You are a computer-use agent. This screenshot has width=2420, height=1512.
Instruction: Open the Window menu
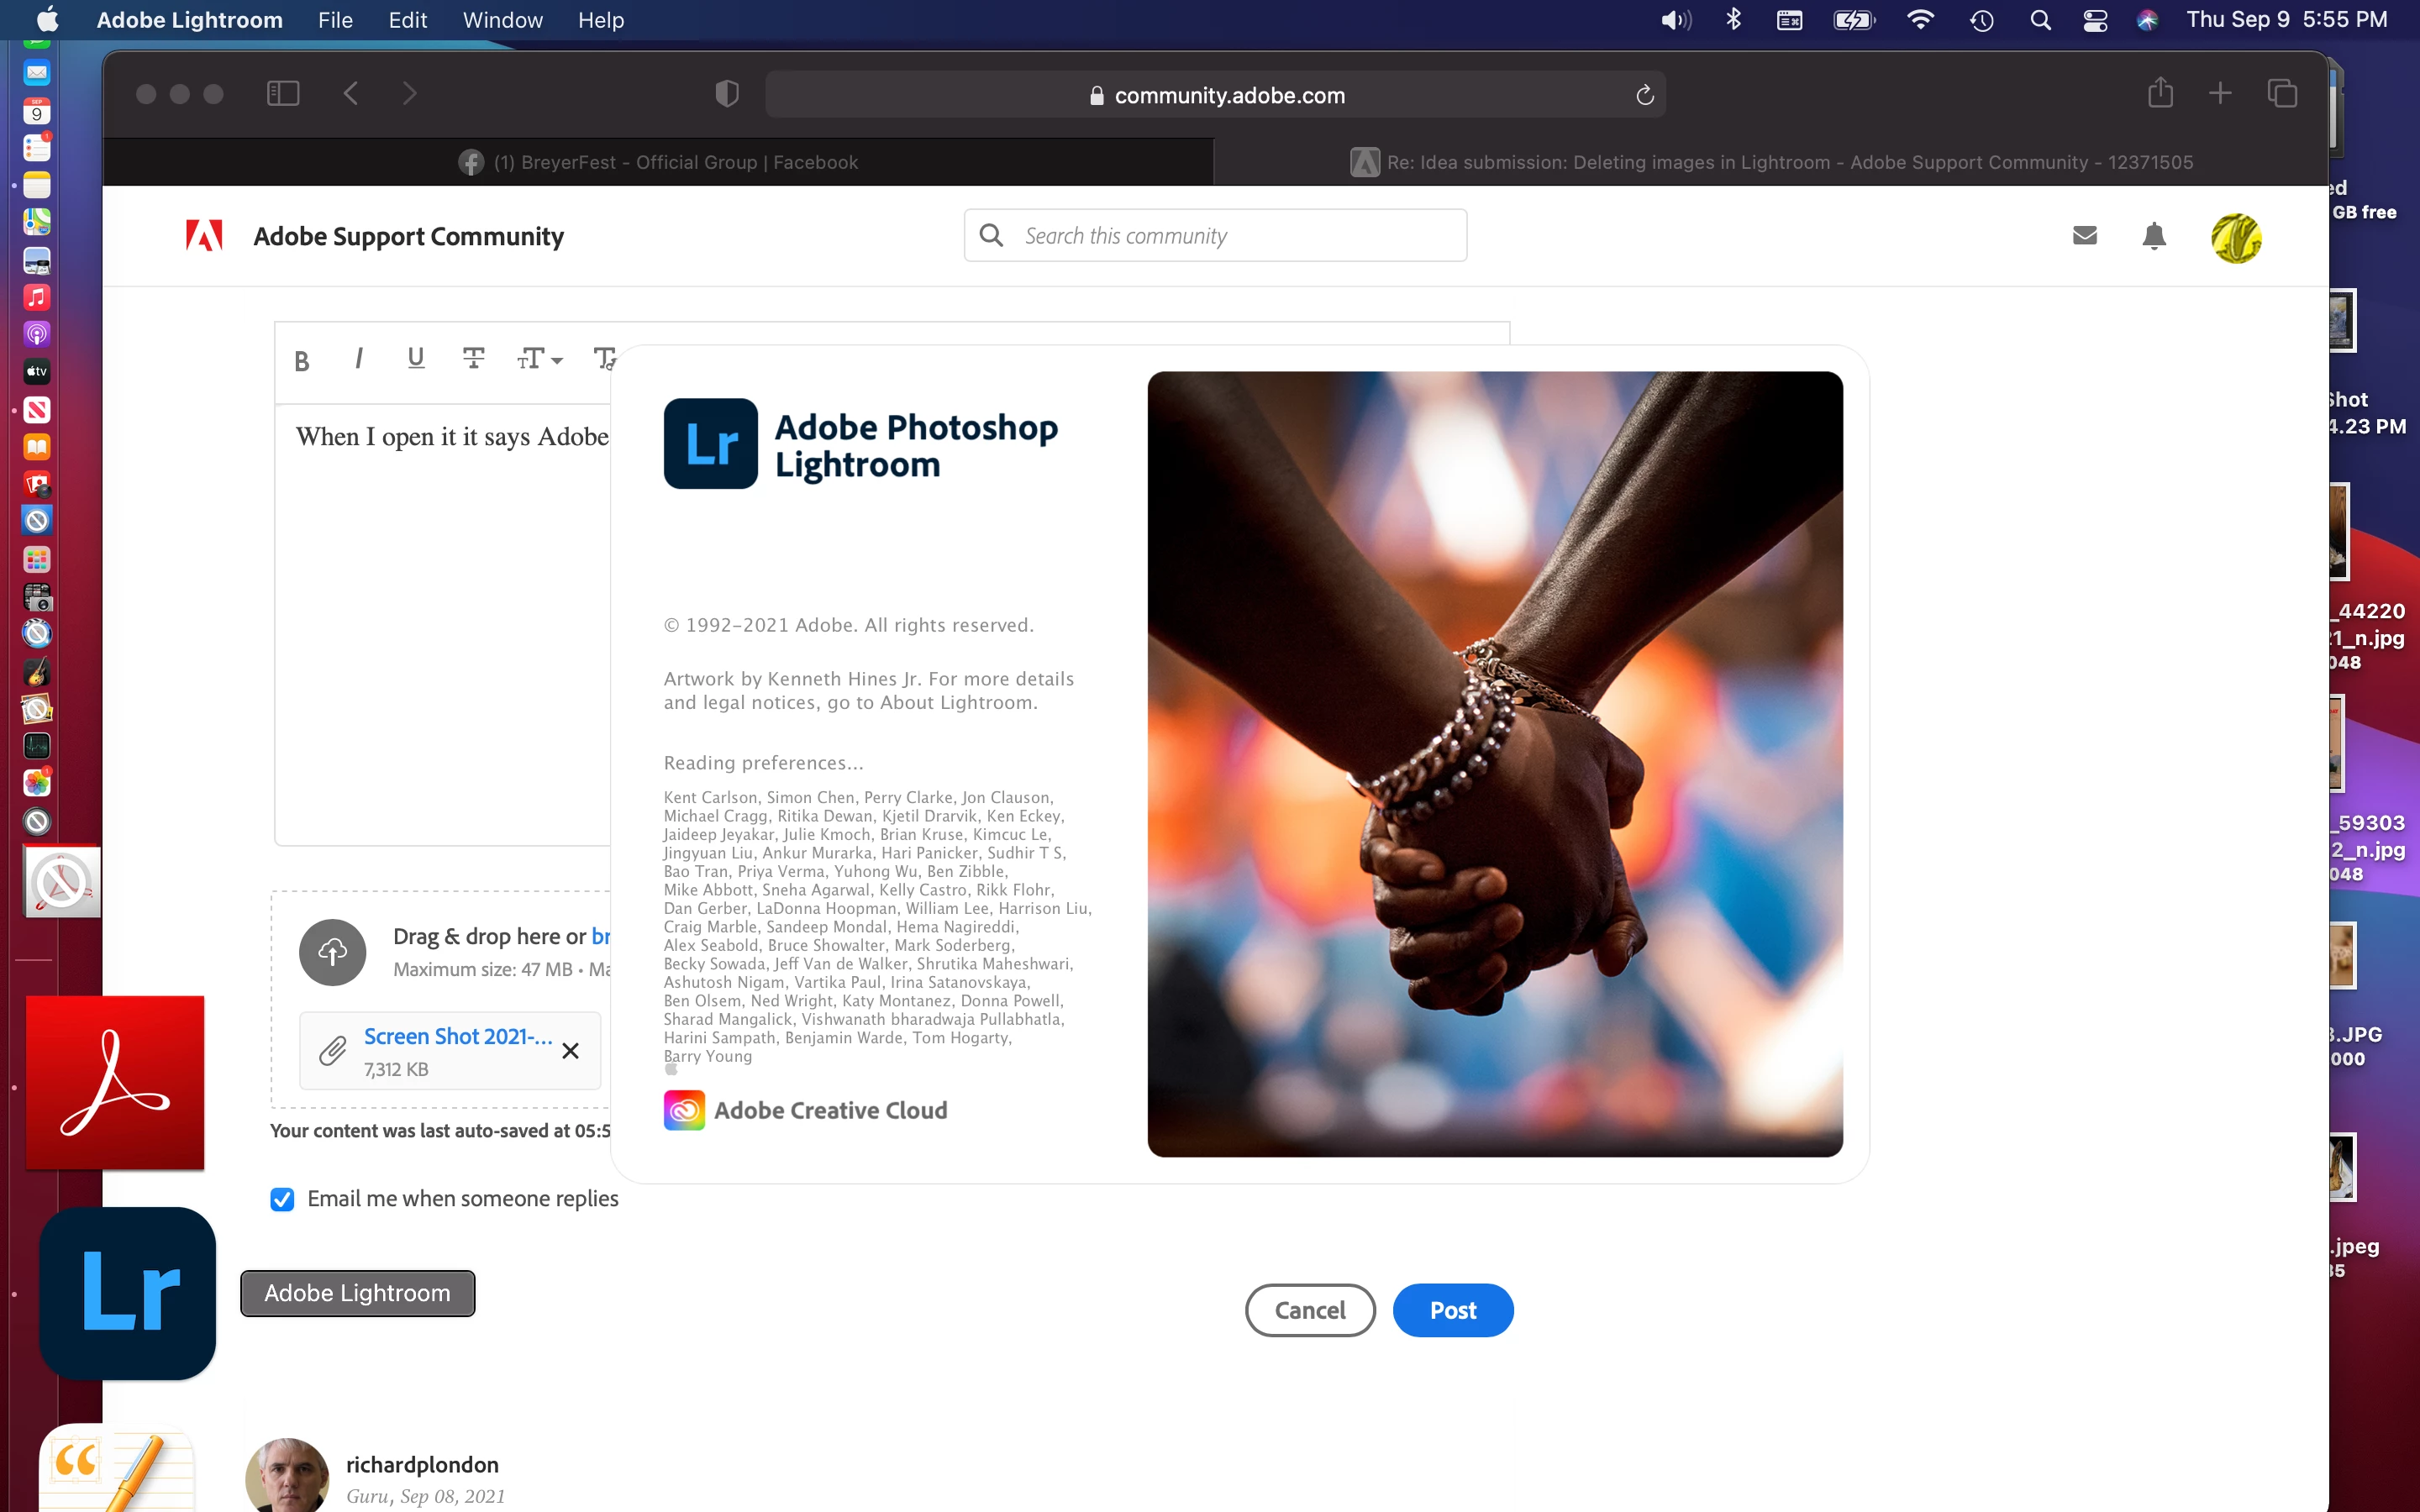502,20
